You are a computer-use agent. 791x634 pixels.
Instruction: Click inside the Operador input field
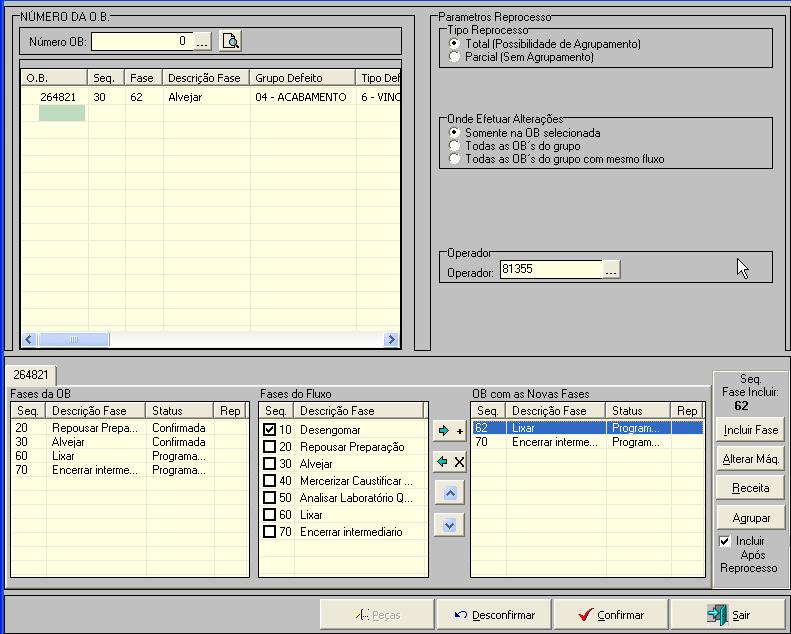click(550, 269)
